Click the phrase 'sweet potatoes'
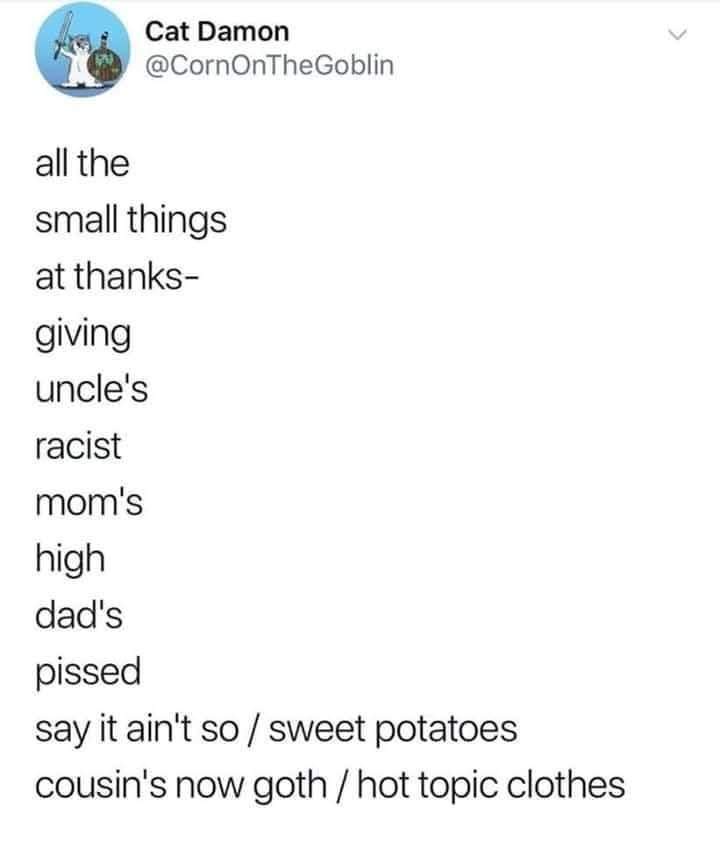The width and height of the screenshot is (720, 841). tap(393, 729)
